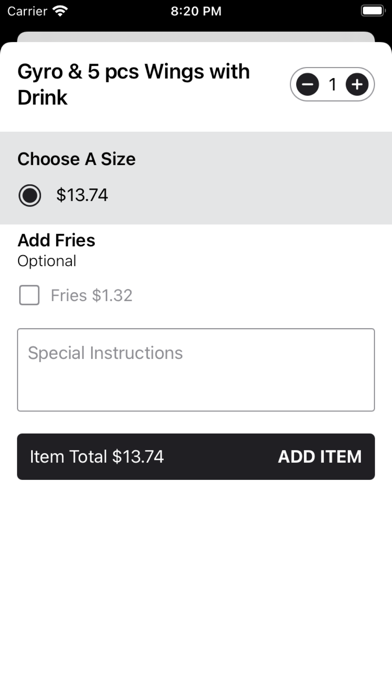Viewport: 392px width, 696px height.
Task: Tap the Carrier text in status bar
Action: pos(27,11)
